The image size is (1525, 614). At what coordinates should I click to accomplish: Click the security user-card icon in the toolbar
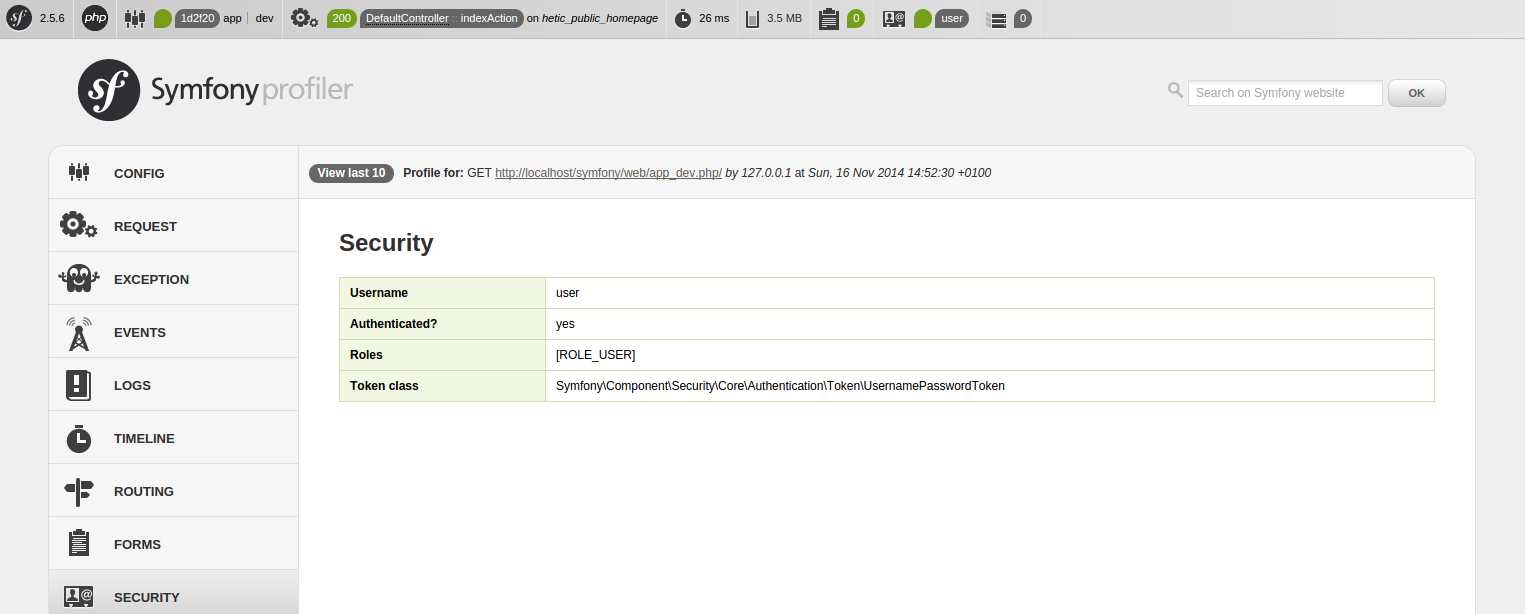(x=894, y=18)
